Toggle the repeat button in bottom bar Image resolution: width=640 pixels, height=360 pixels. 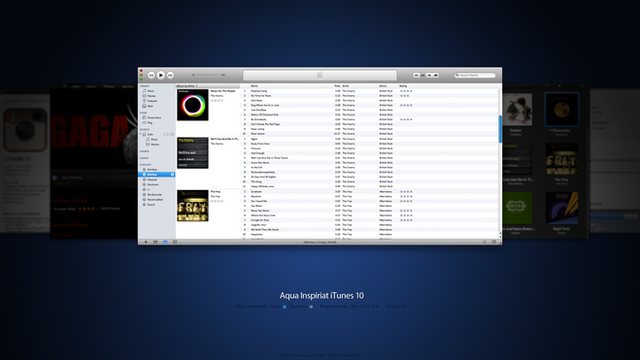165,242
